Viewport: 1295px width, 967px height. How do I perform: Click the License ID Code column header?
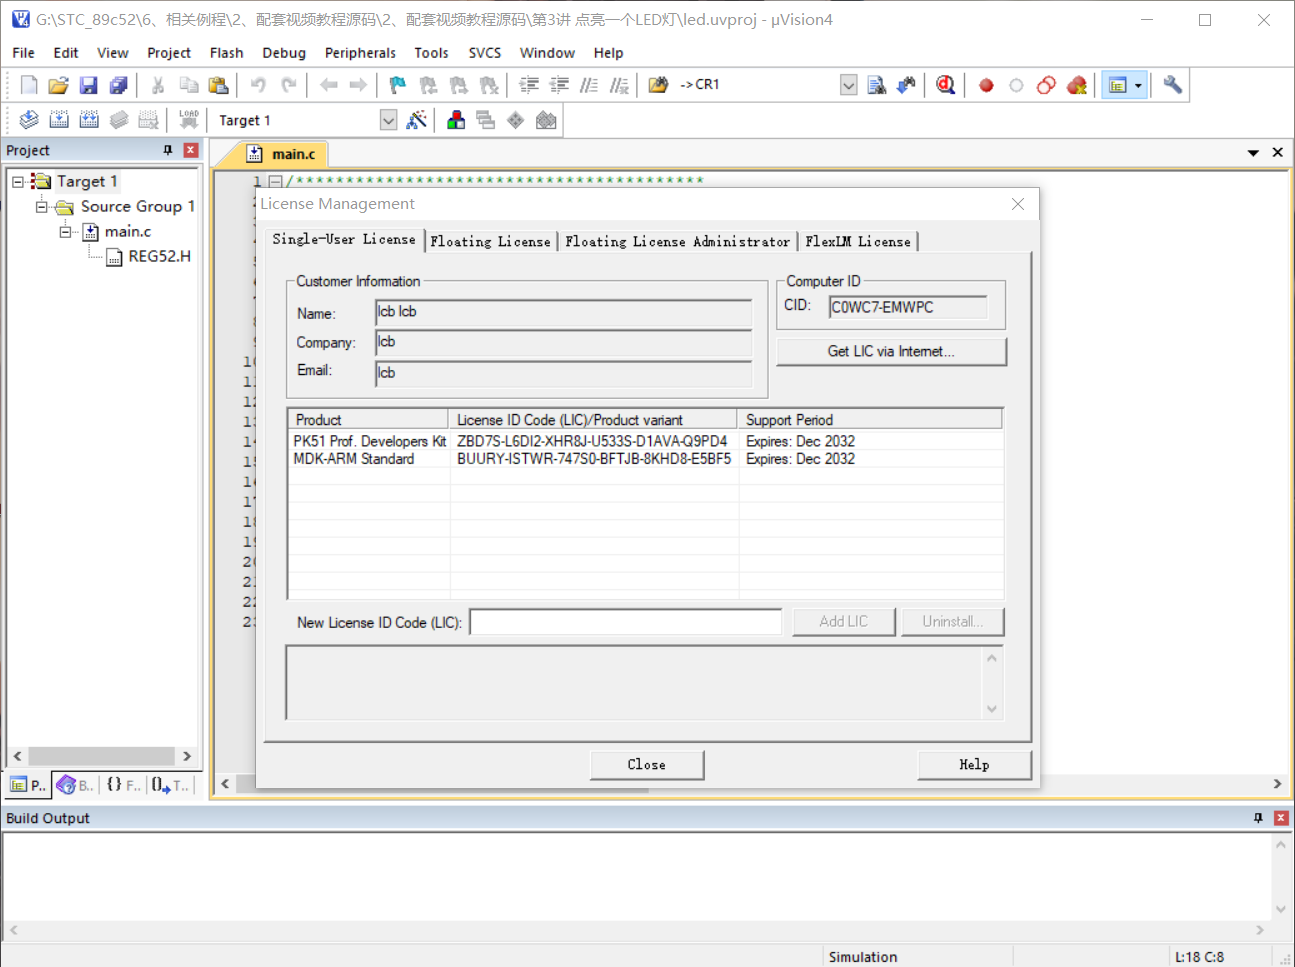[593, 420]
